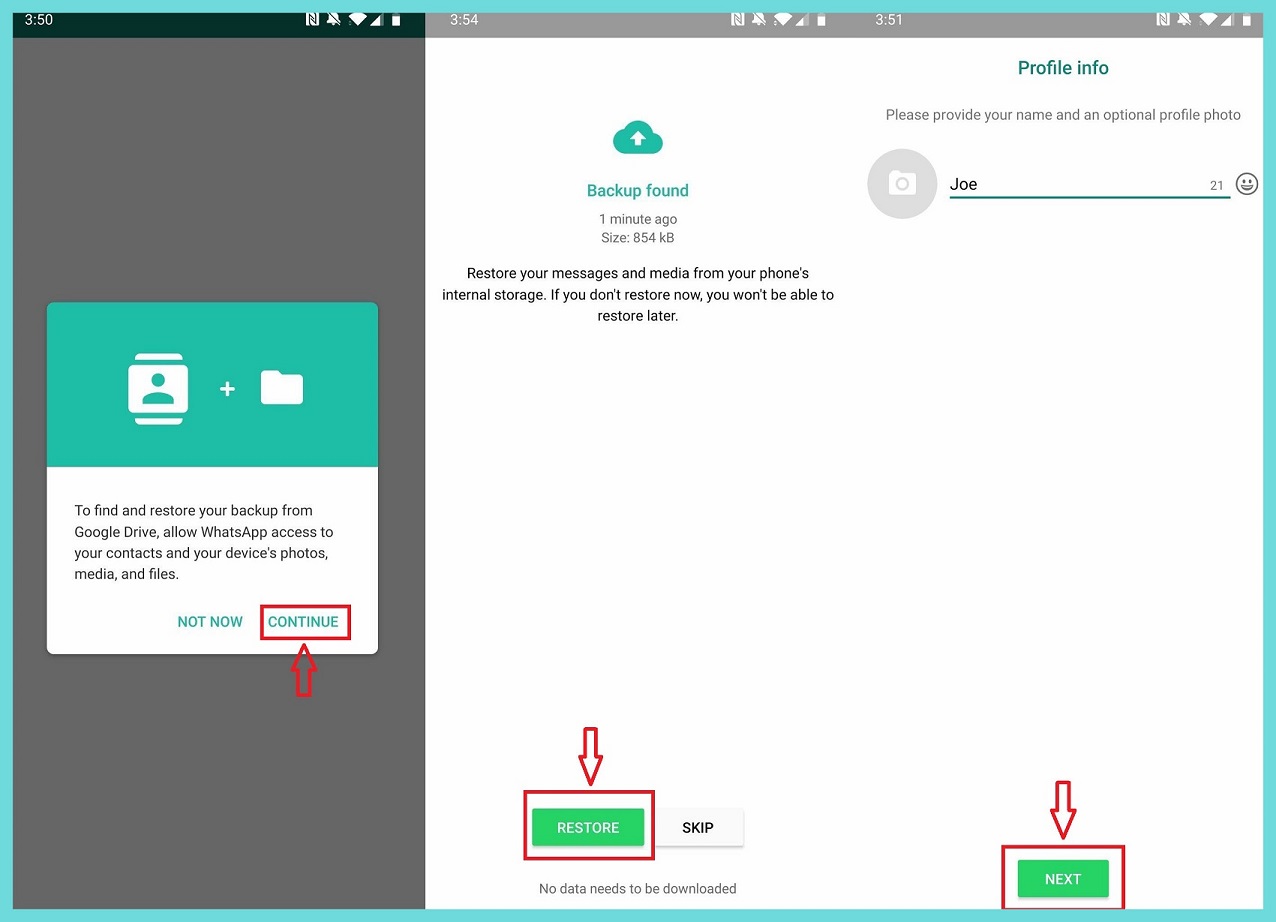The height and width of the screenshot is (922, 1276).
Task: Tap NFC icon in right screen status bar
Action: [1162, 19]
